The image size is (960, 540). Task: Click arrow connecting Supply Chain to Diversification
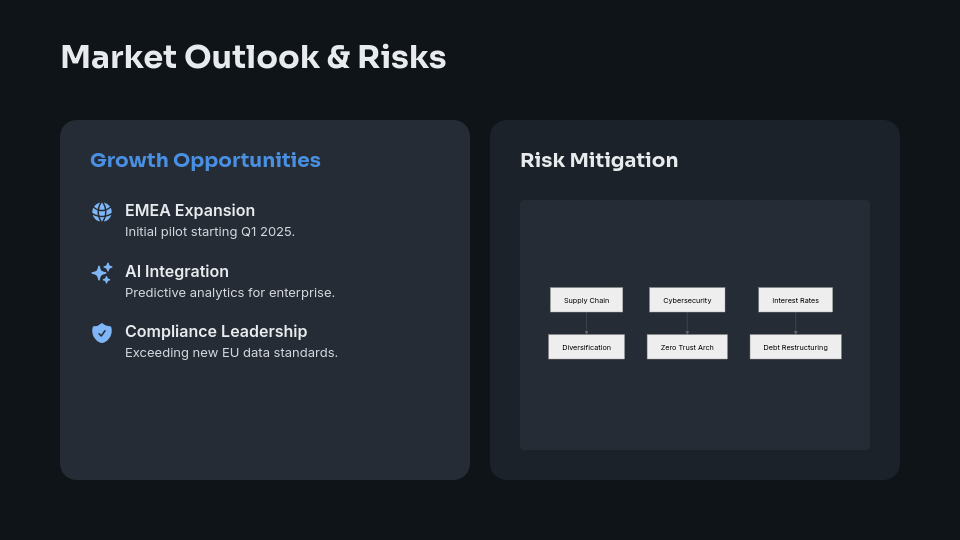[586, 323]
